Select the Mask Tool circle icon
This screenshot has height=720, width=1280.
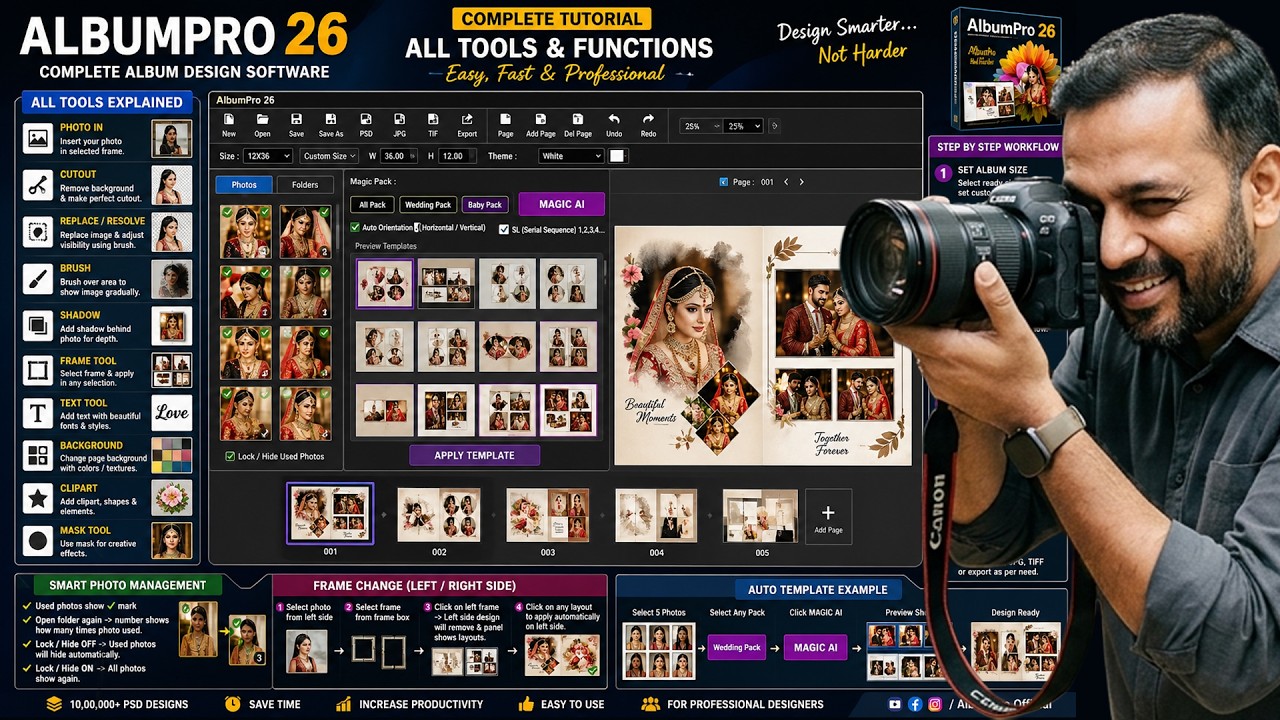point(38,541)
